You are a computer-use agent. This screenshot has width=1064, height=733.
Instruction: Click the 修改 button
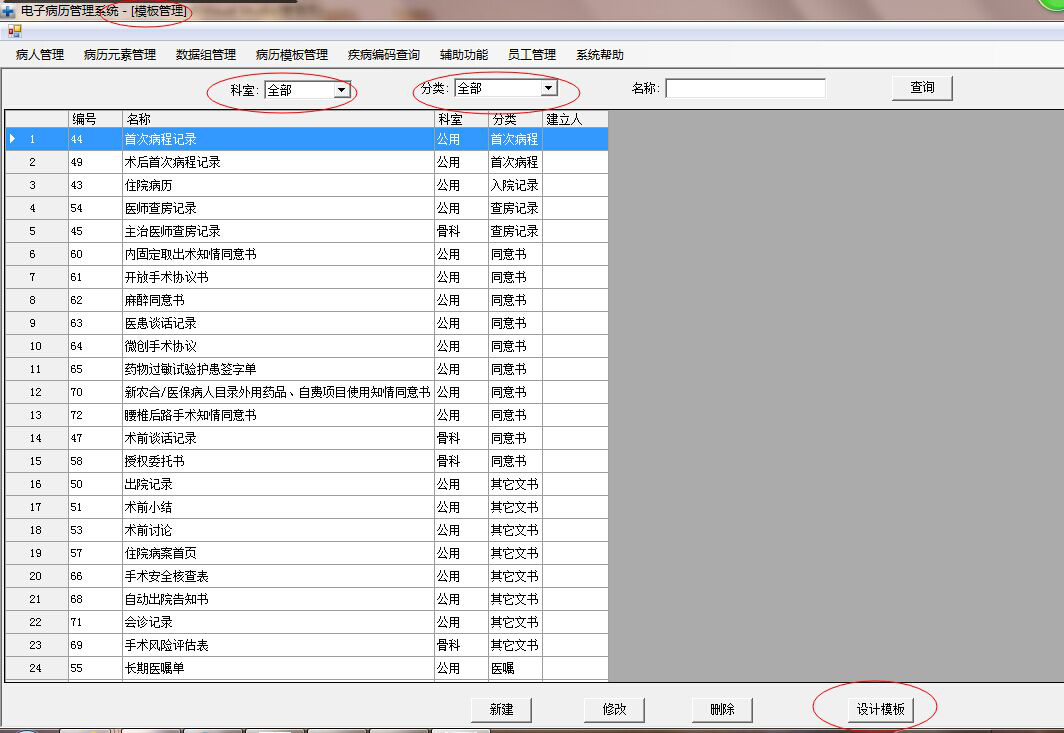point(614,709)
